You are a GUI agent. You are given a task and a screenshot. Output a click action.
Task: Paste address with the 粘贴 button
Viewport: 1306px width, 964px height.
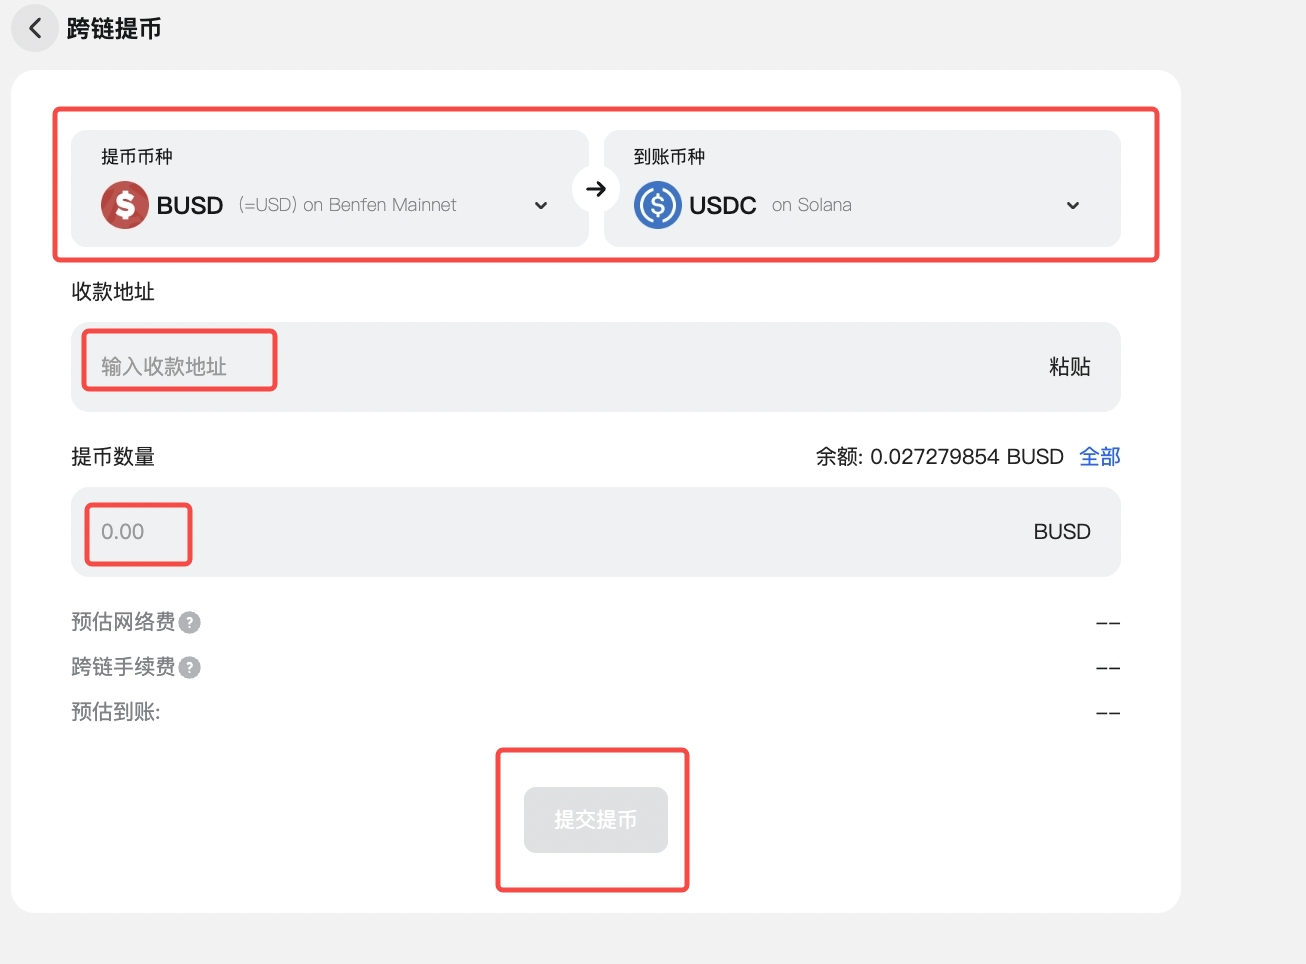(x=1070, y=367)
